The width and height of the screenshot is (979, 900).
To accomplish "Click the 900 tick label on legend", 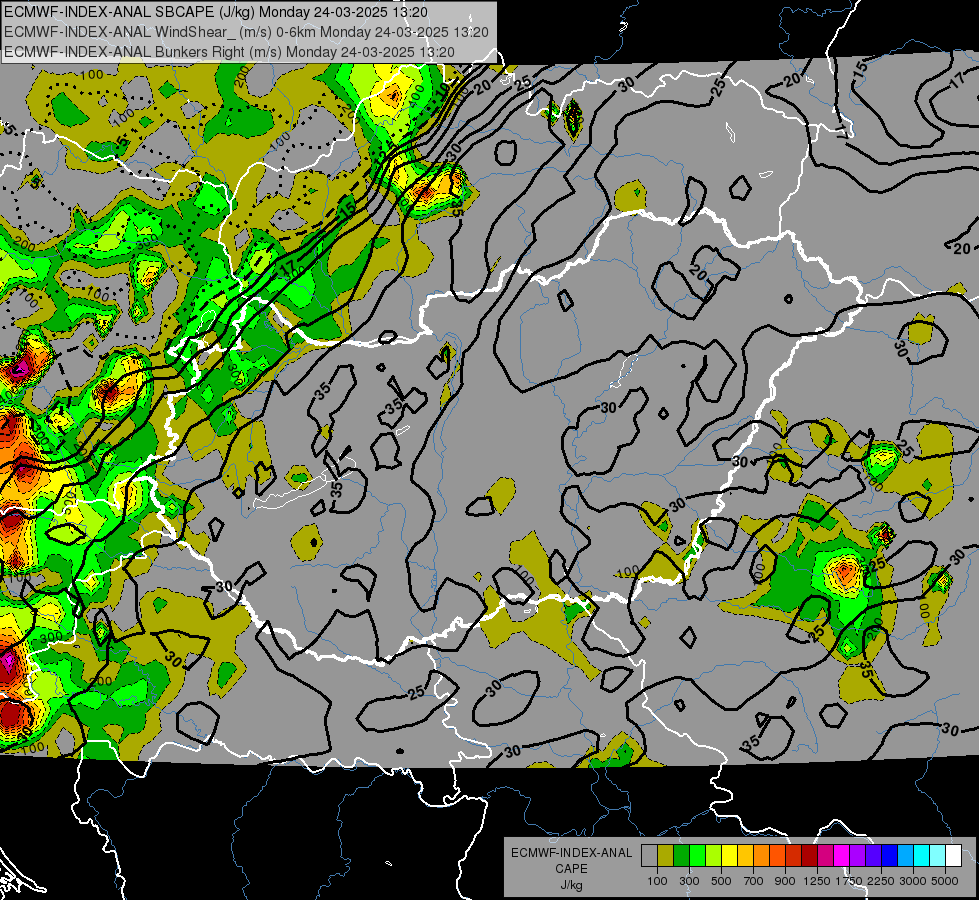I will (x=785, y=881).
